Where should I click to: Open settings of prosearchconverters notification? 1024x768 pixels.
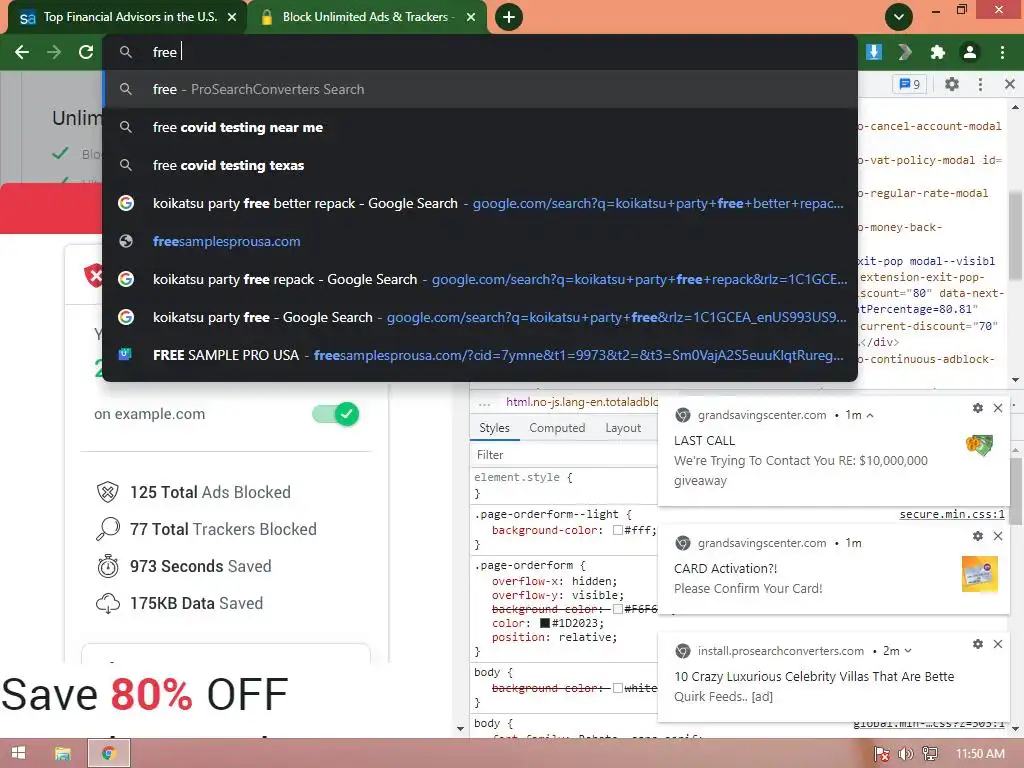pyautogui.click(x=978, y=644)
